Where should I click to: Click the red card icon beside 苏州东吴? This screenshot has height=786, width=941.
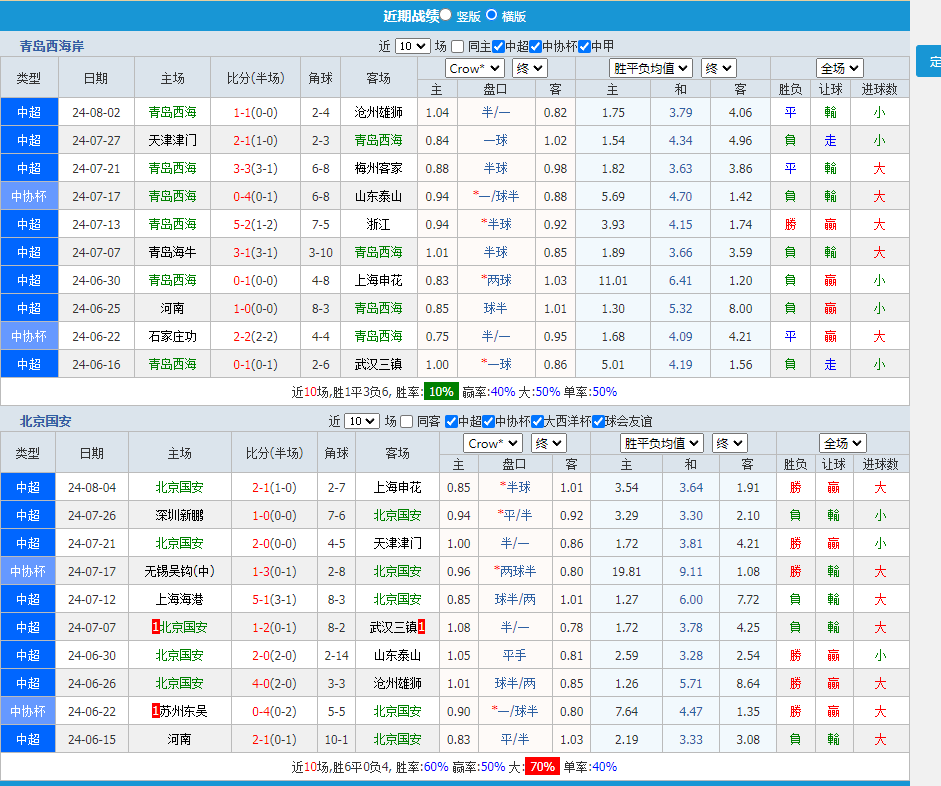(155, 711)
